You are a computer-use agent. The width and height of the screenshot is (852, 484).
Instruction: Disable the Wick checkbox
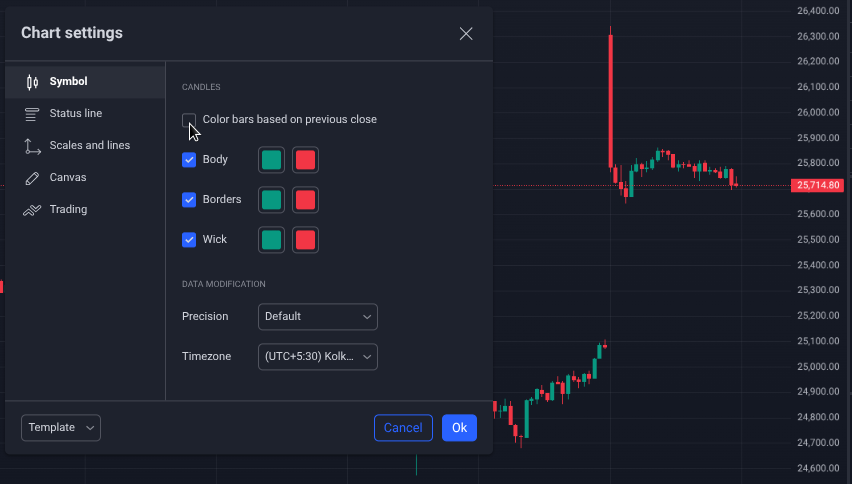tap(189, 240)
